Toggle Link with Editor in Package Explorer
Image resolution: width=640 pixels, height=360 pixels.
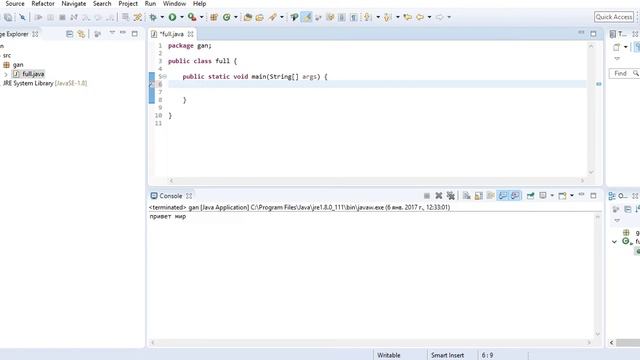click(81, 34)
